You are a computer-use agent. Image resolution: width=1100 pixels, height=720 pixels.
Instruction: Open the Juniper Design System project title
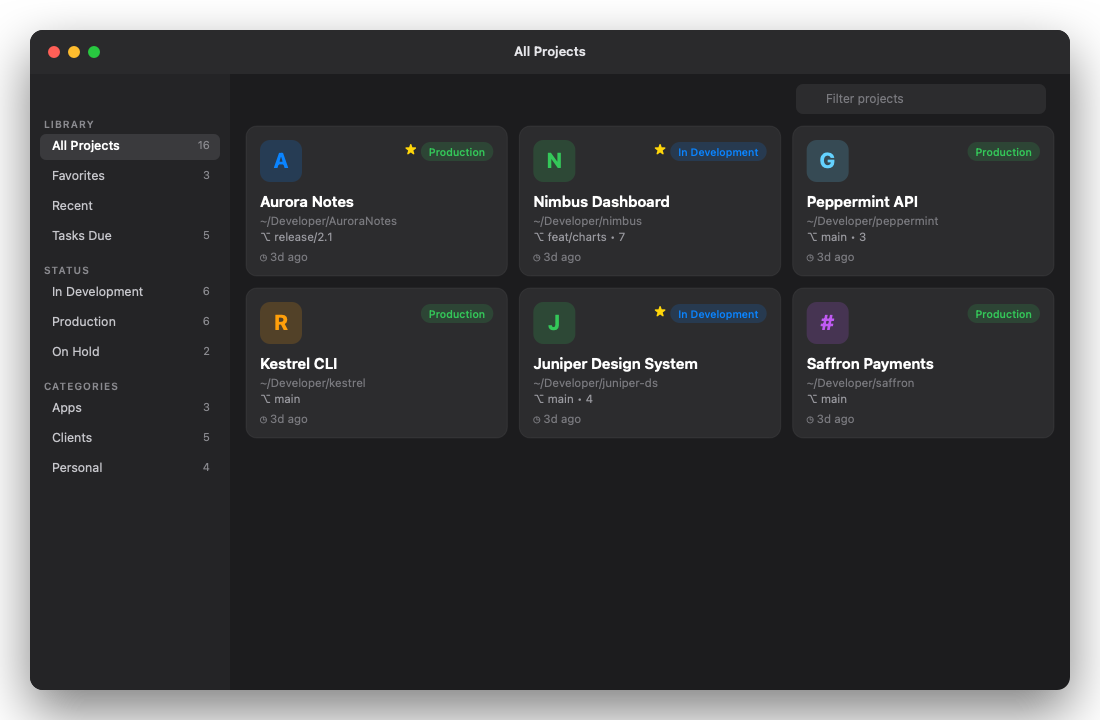(x=615, y=364)
